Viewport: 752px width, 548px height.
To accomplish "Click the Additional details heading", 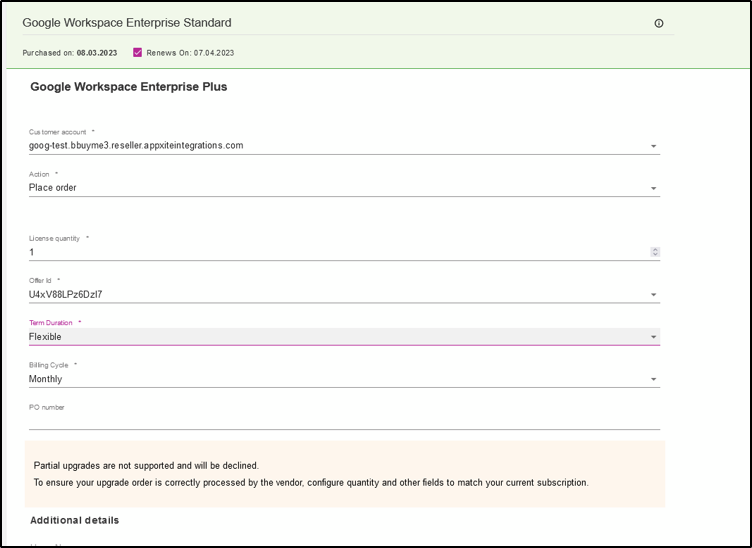I will (x=74, y=520).
